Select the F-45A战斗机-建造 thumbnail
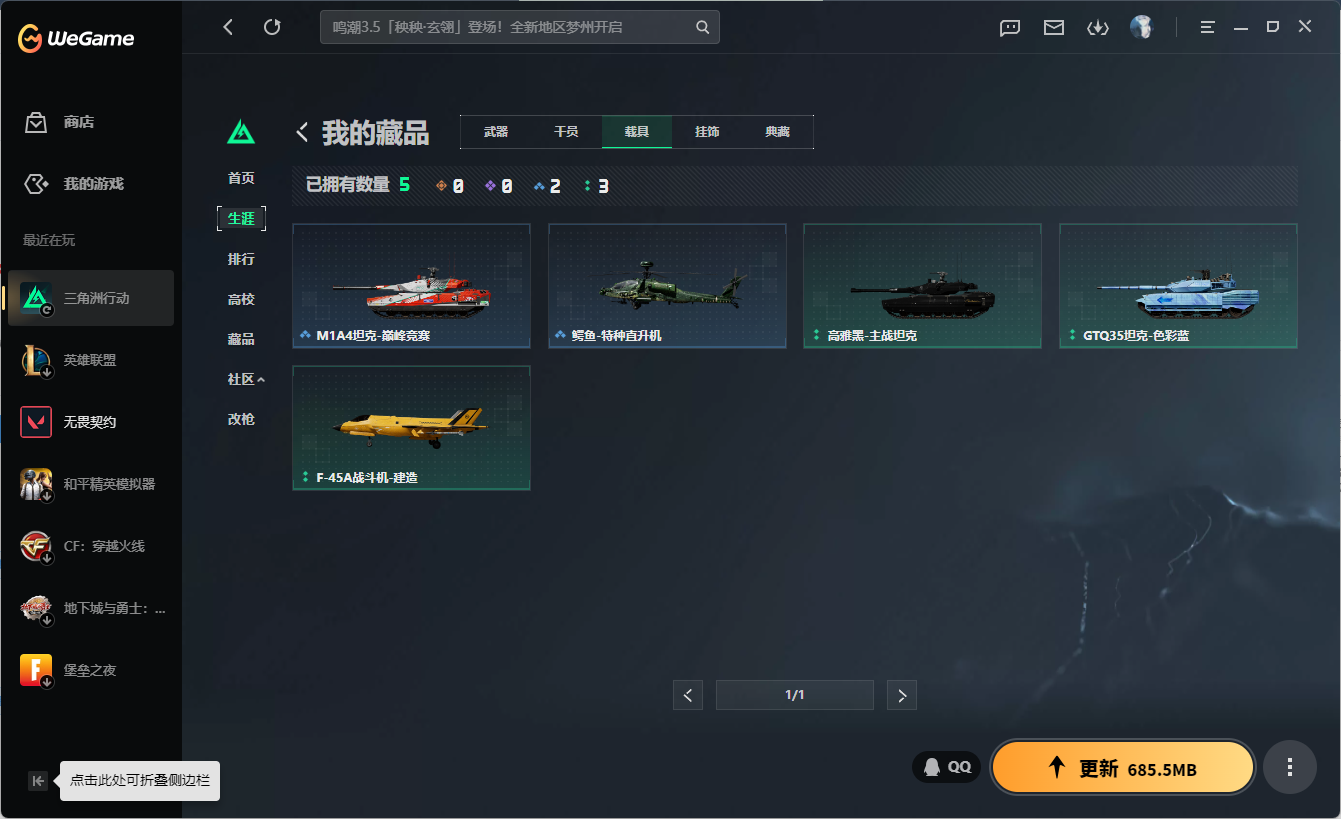The height and width of the screenshot is (819, 1341). coord(411,427)
